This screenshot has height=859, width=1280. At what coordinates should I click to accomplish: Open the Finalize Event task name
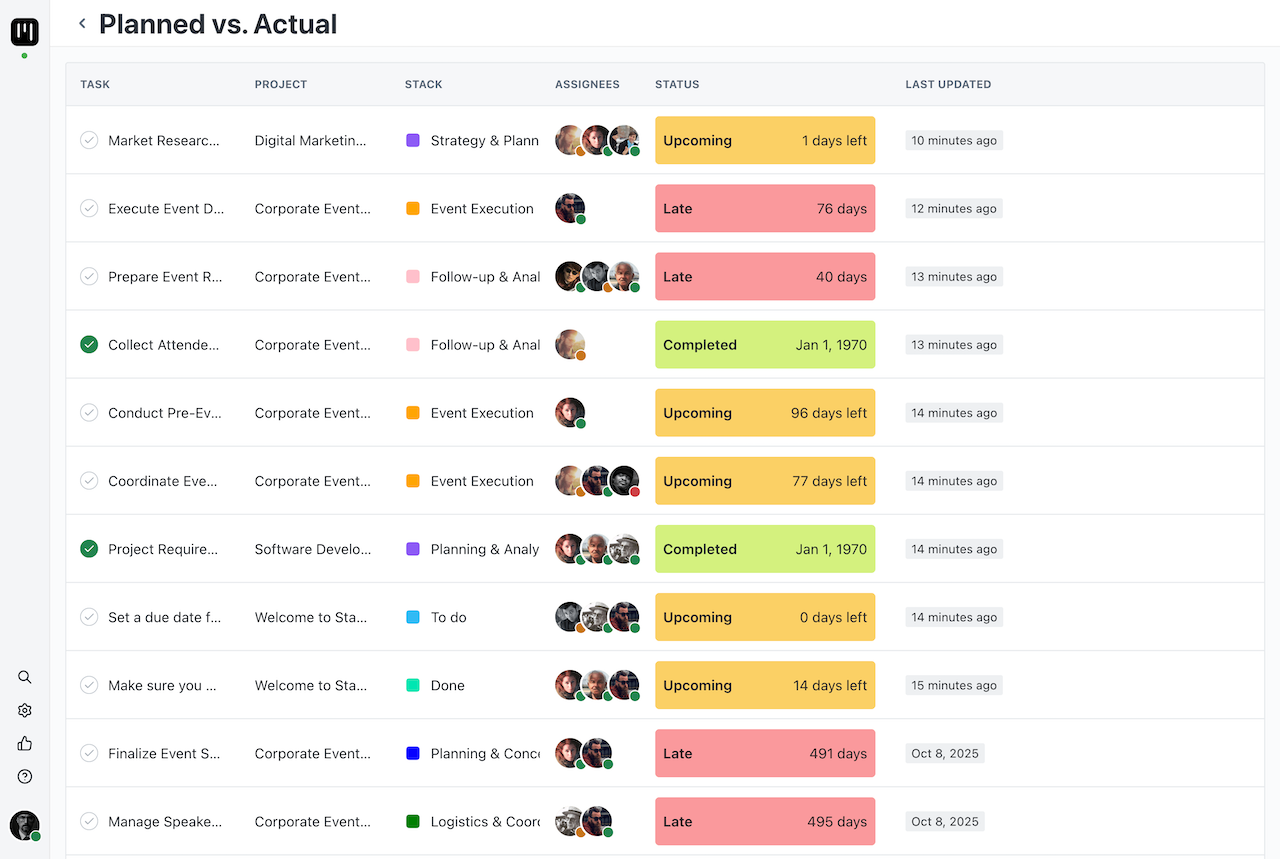click(164, 754)
